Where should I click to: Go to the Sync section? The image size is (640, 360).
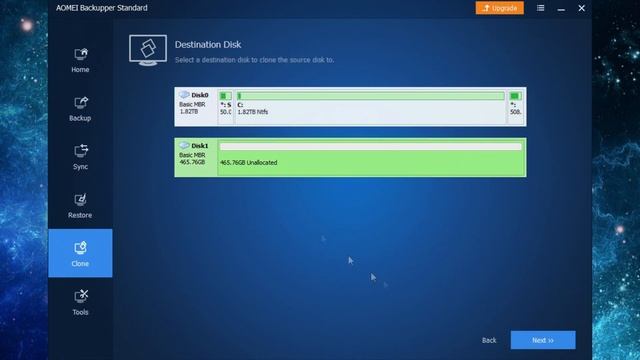click(x=80, y=157)
